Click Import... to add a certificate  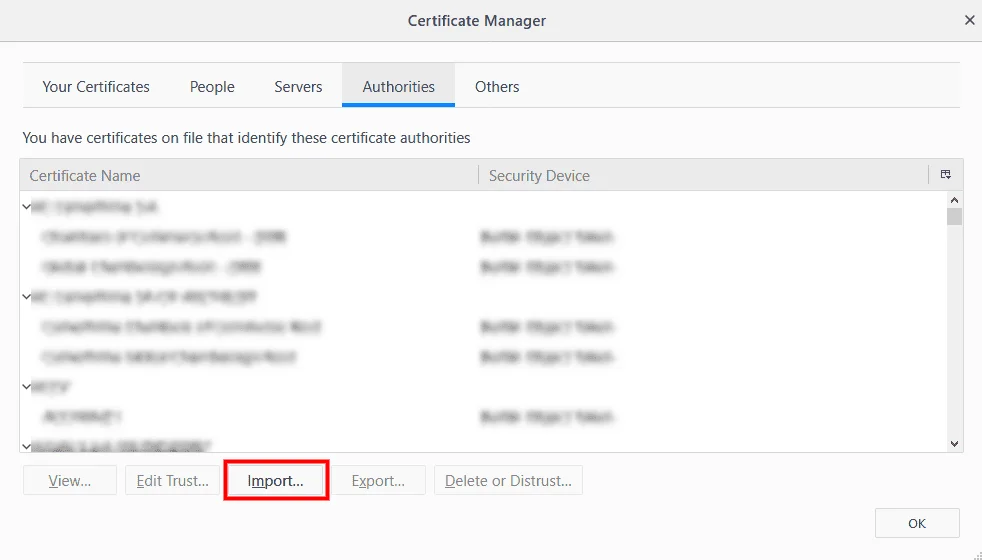276,480
